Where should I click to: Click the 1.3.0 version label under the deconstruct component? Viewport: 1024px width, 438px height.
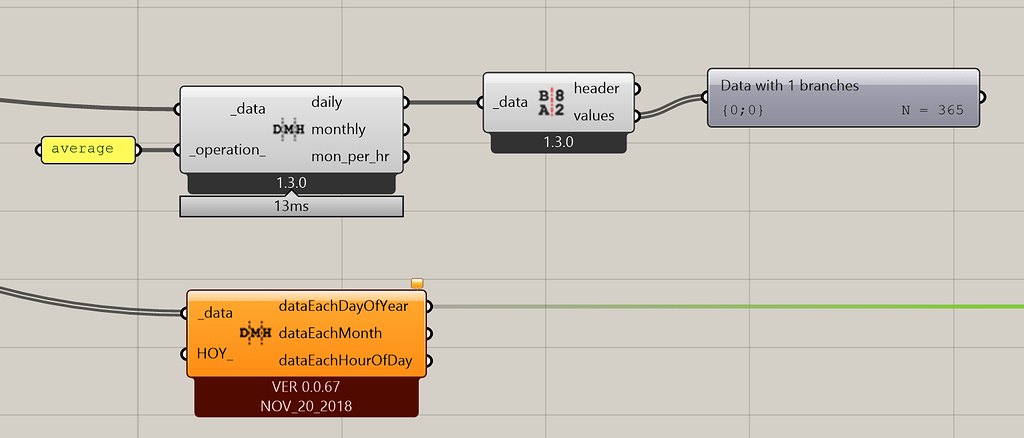tap(558, 142)
